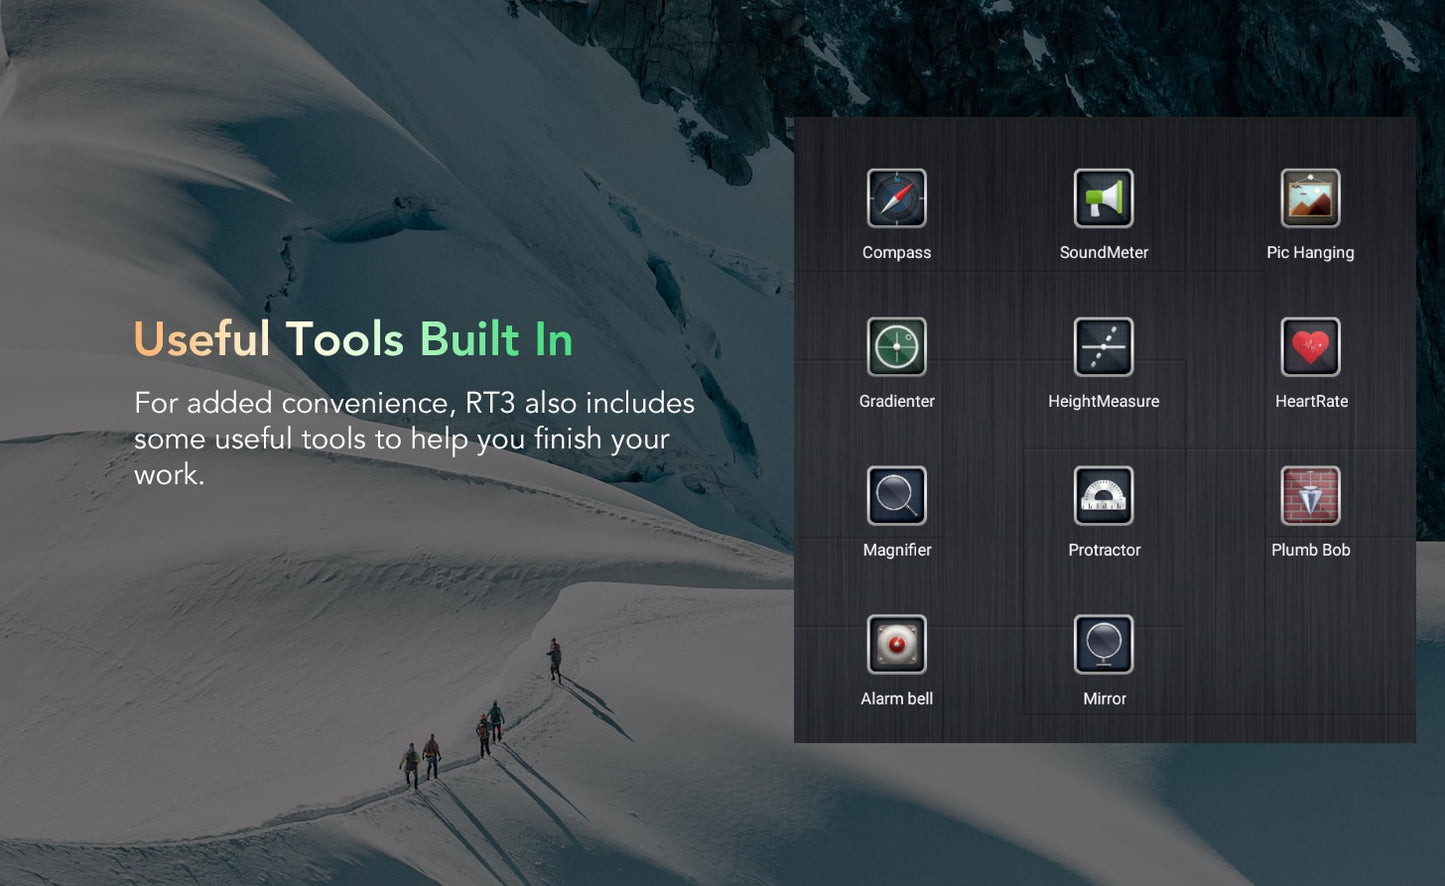The width and height of the screenshot is (1445, 886).
Task: Click the "Pic Hanging" text label
Action: [x=1310, y=253]
